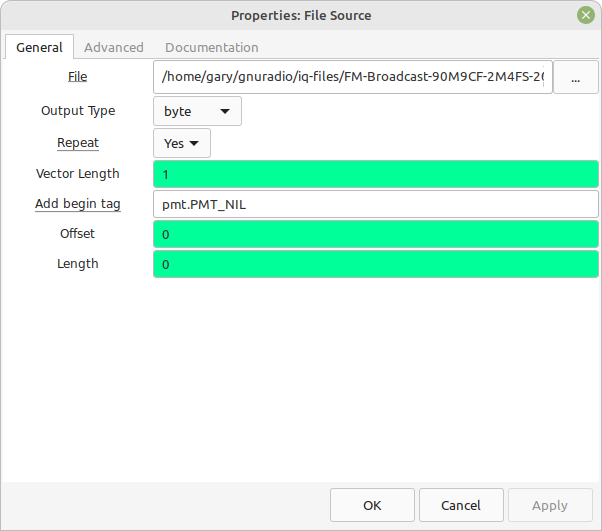The image size is (602, 531).
Task: Cancel the properties changes
Action: coord(461,505)
